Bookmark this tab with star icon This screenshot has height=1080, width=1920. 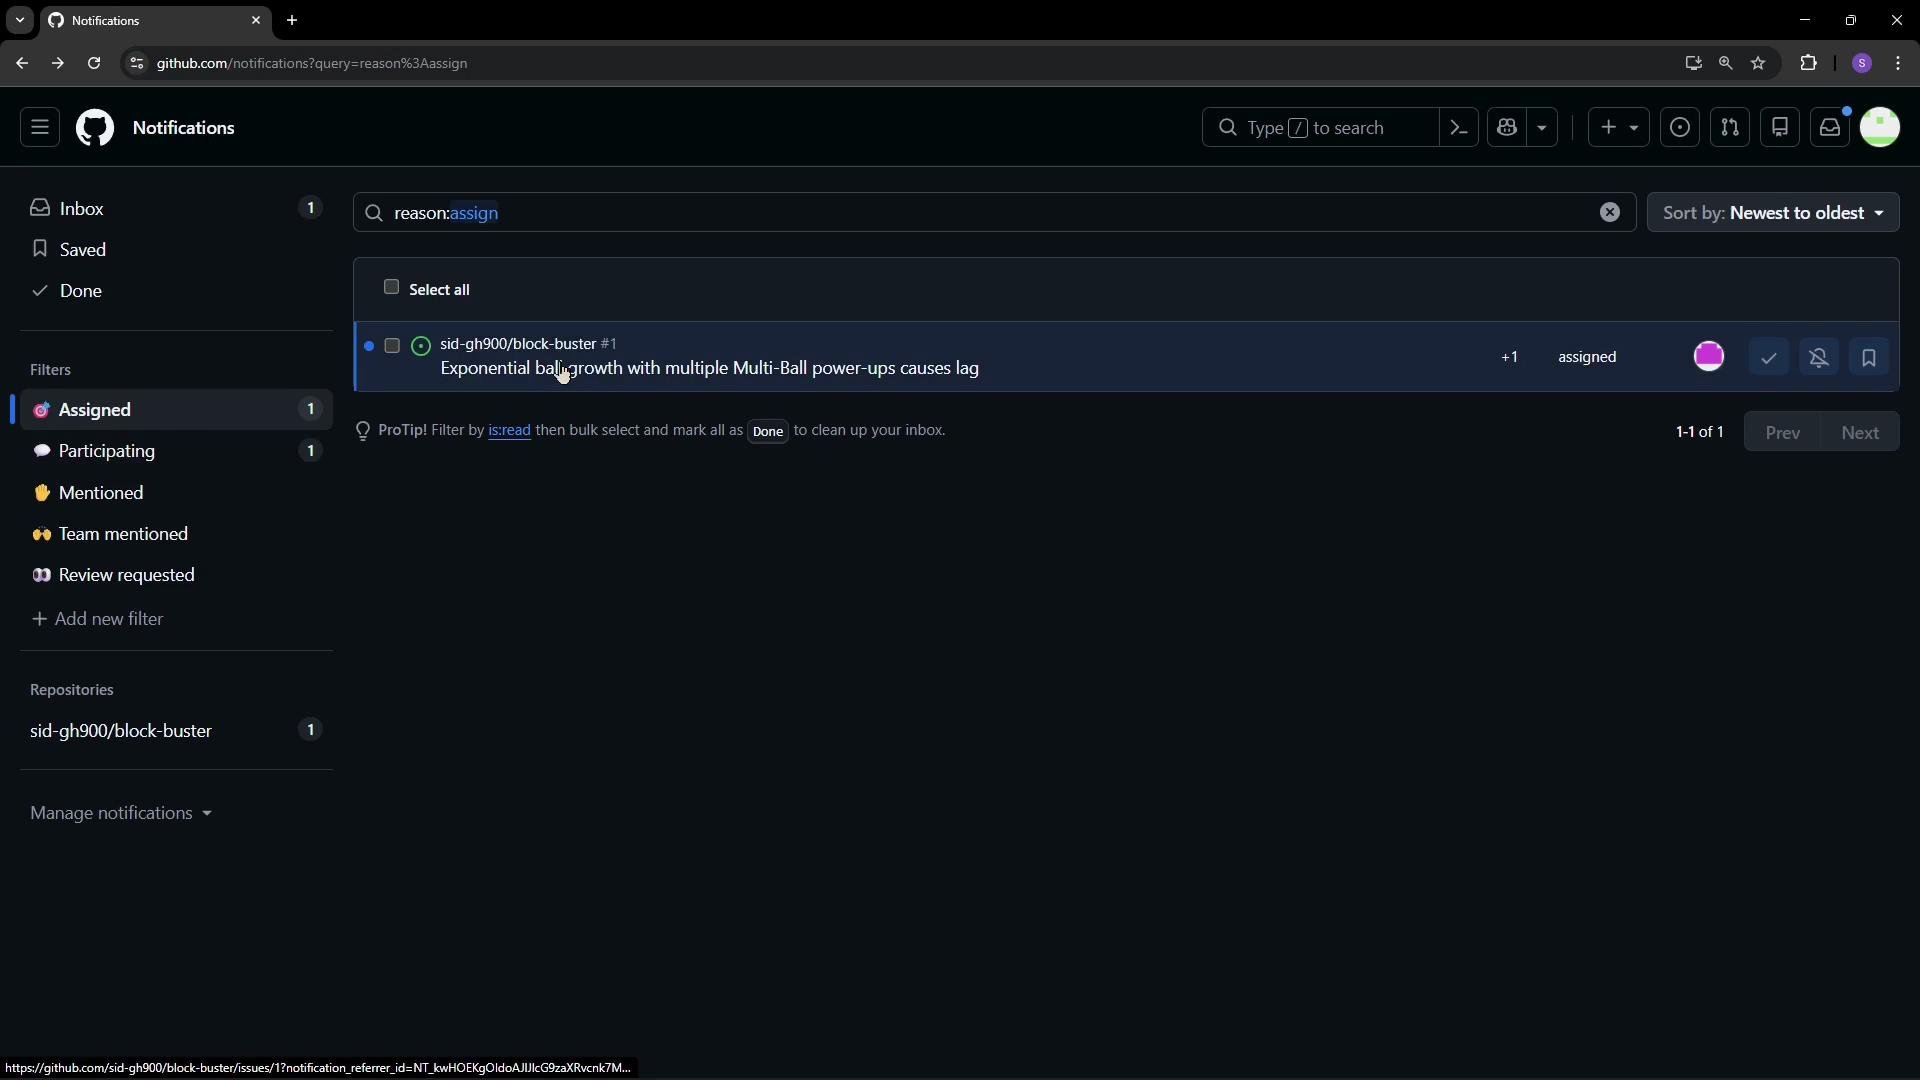[1759, 63]
